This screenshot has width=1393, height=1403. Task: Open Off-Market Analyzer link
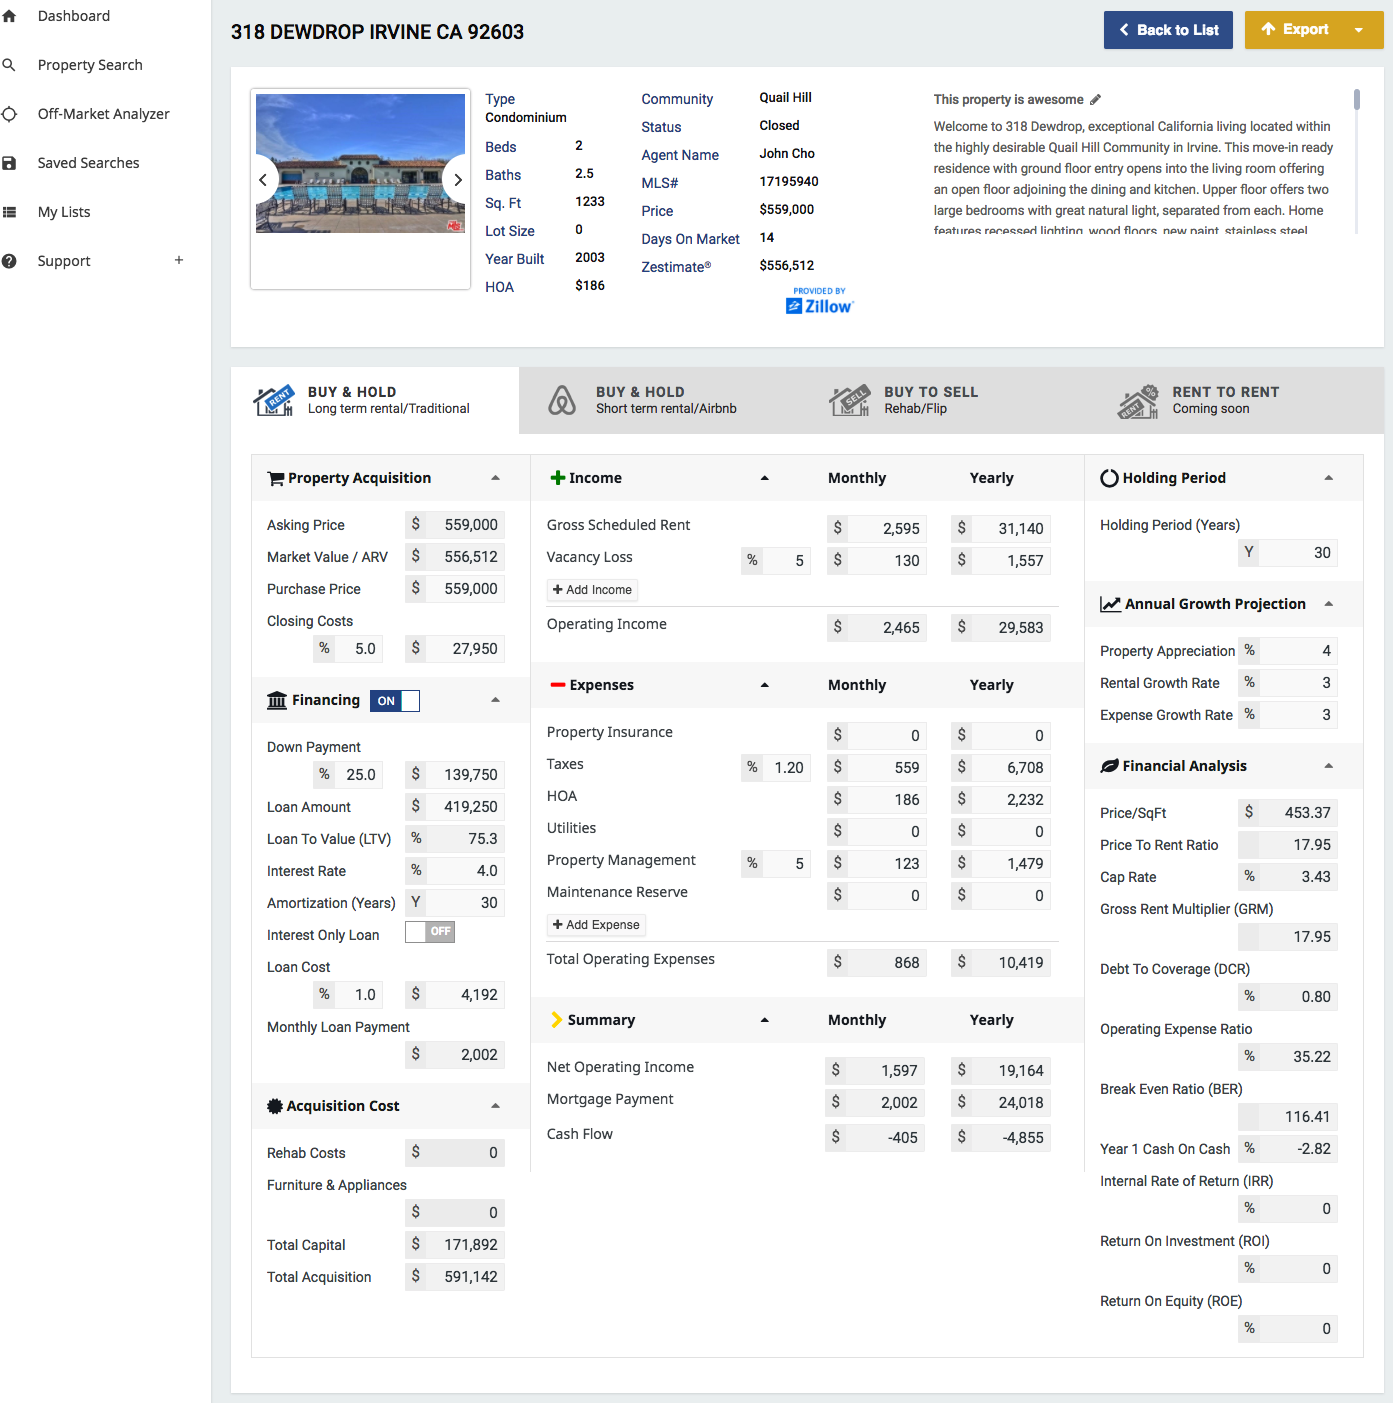pos(103,114)
